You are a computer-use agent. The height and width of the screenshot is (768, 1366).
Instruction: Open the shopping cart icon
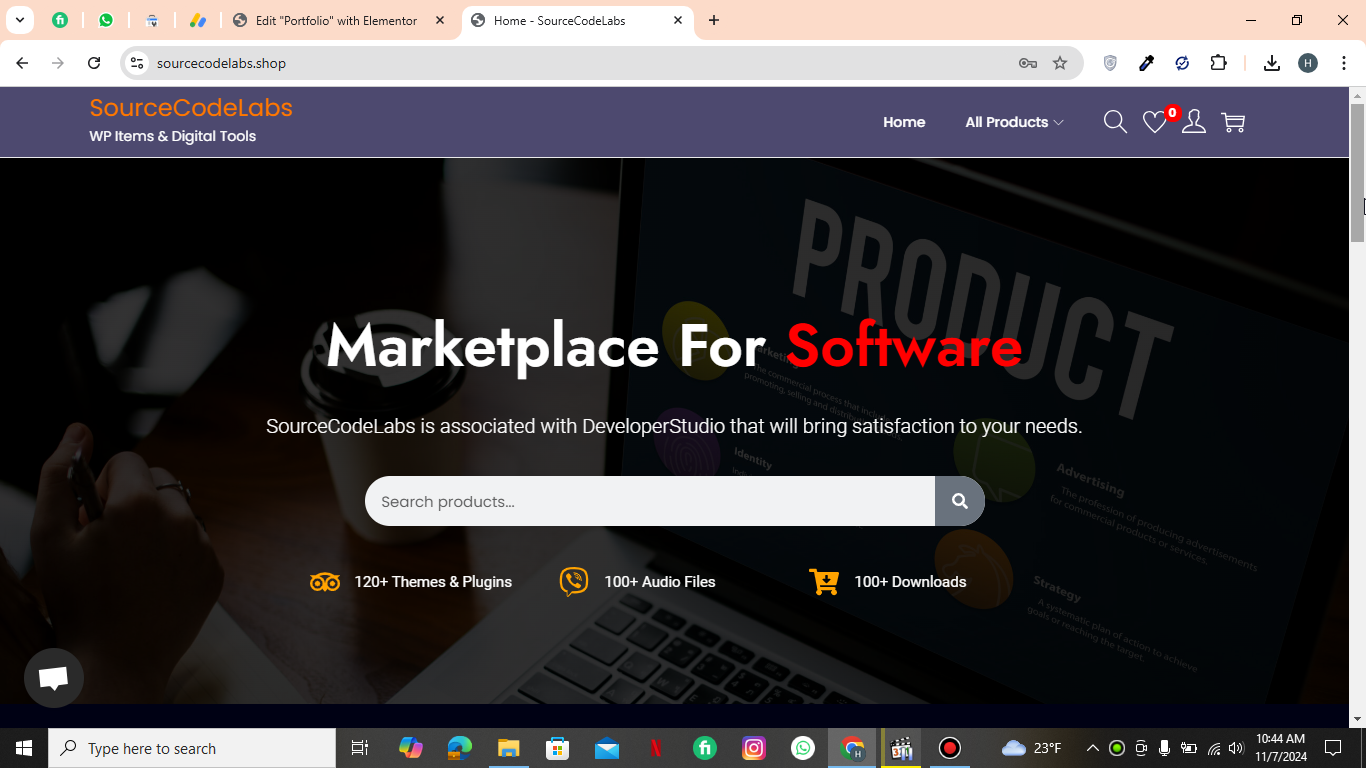(1233, 122)
